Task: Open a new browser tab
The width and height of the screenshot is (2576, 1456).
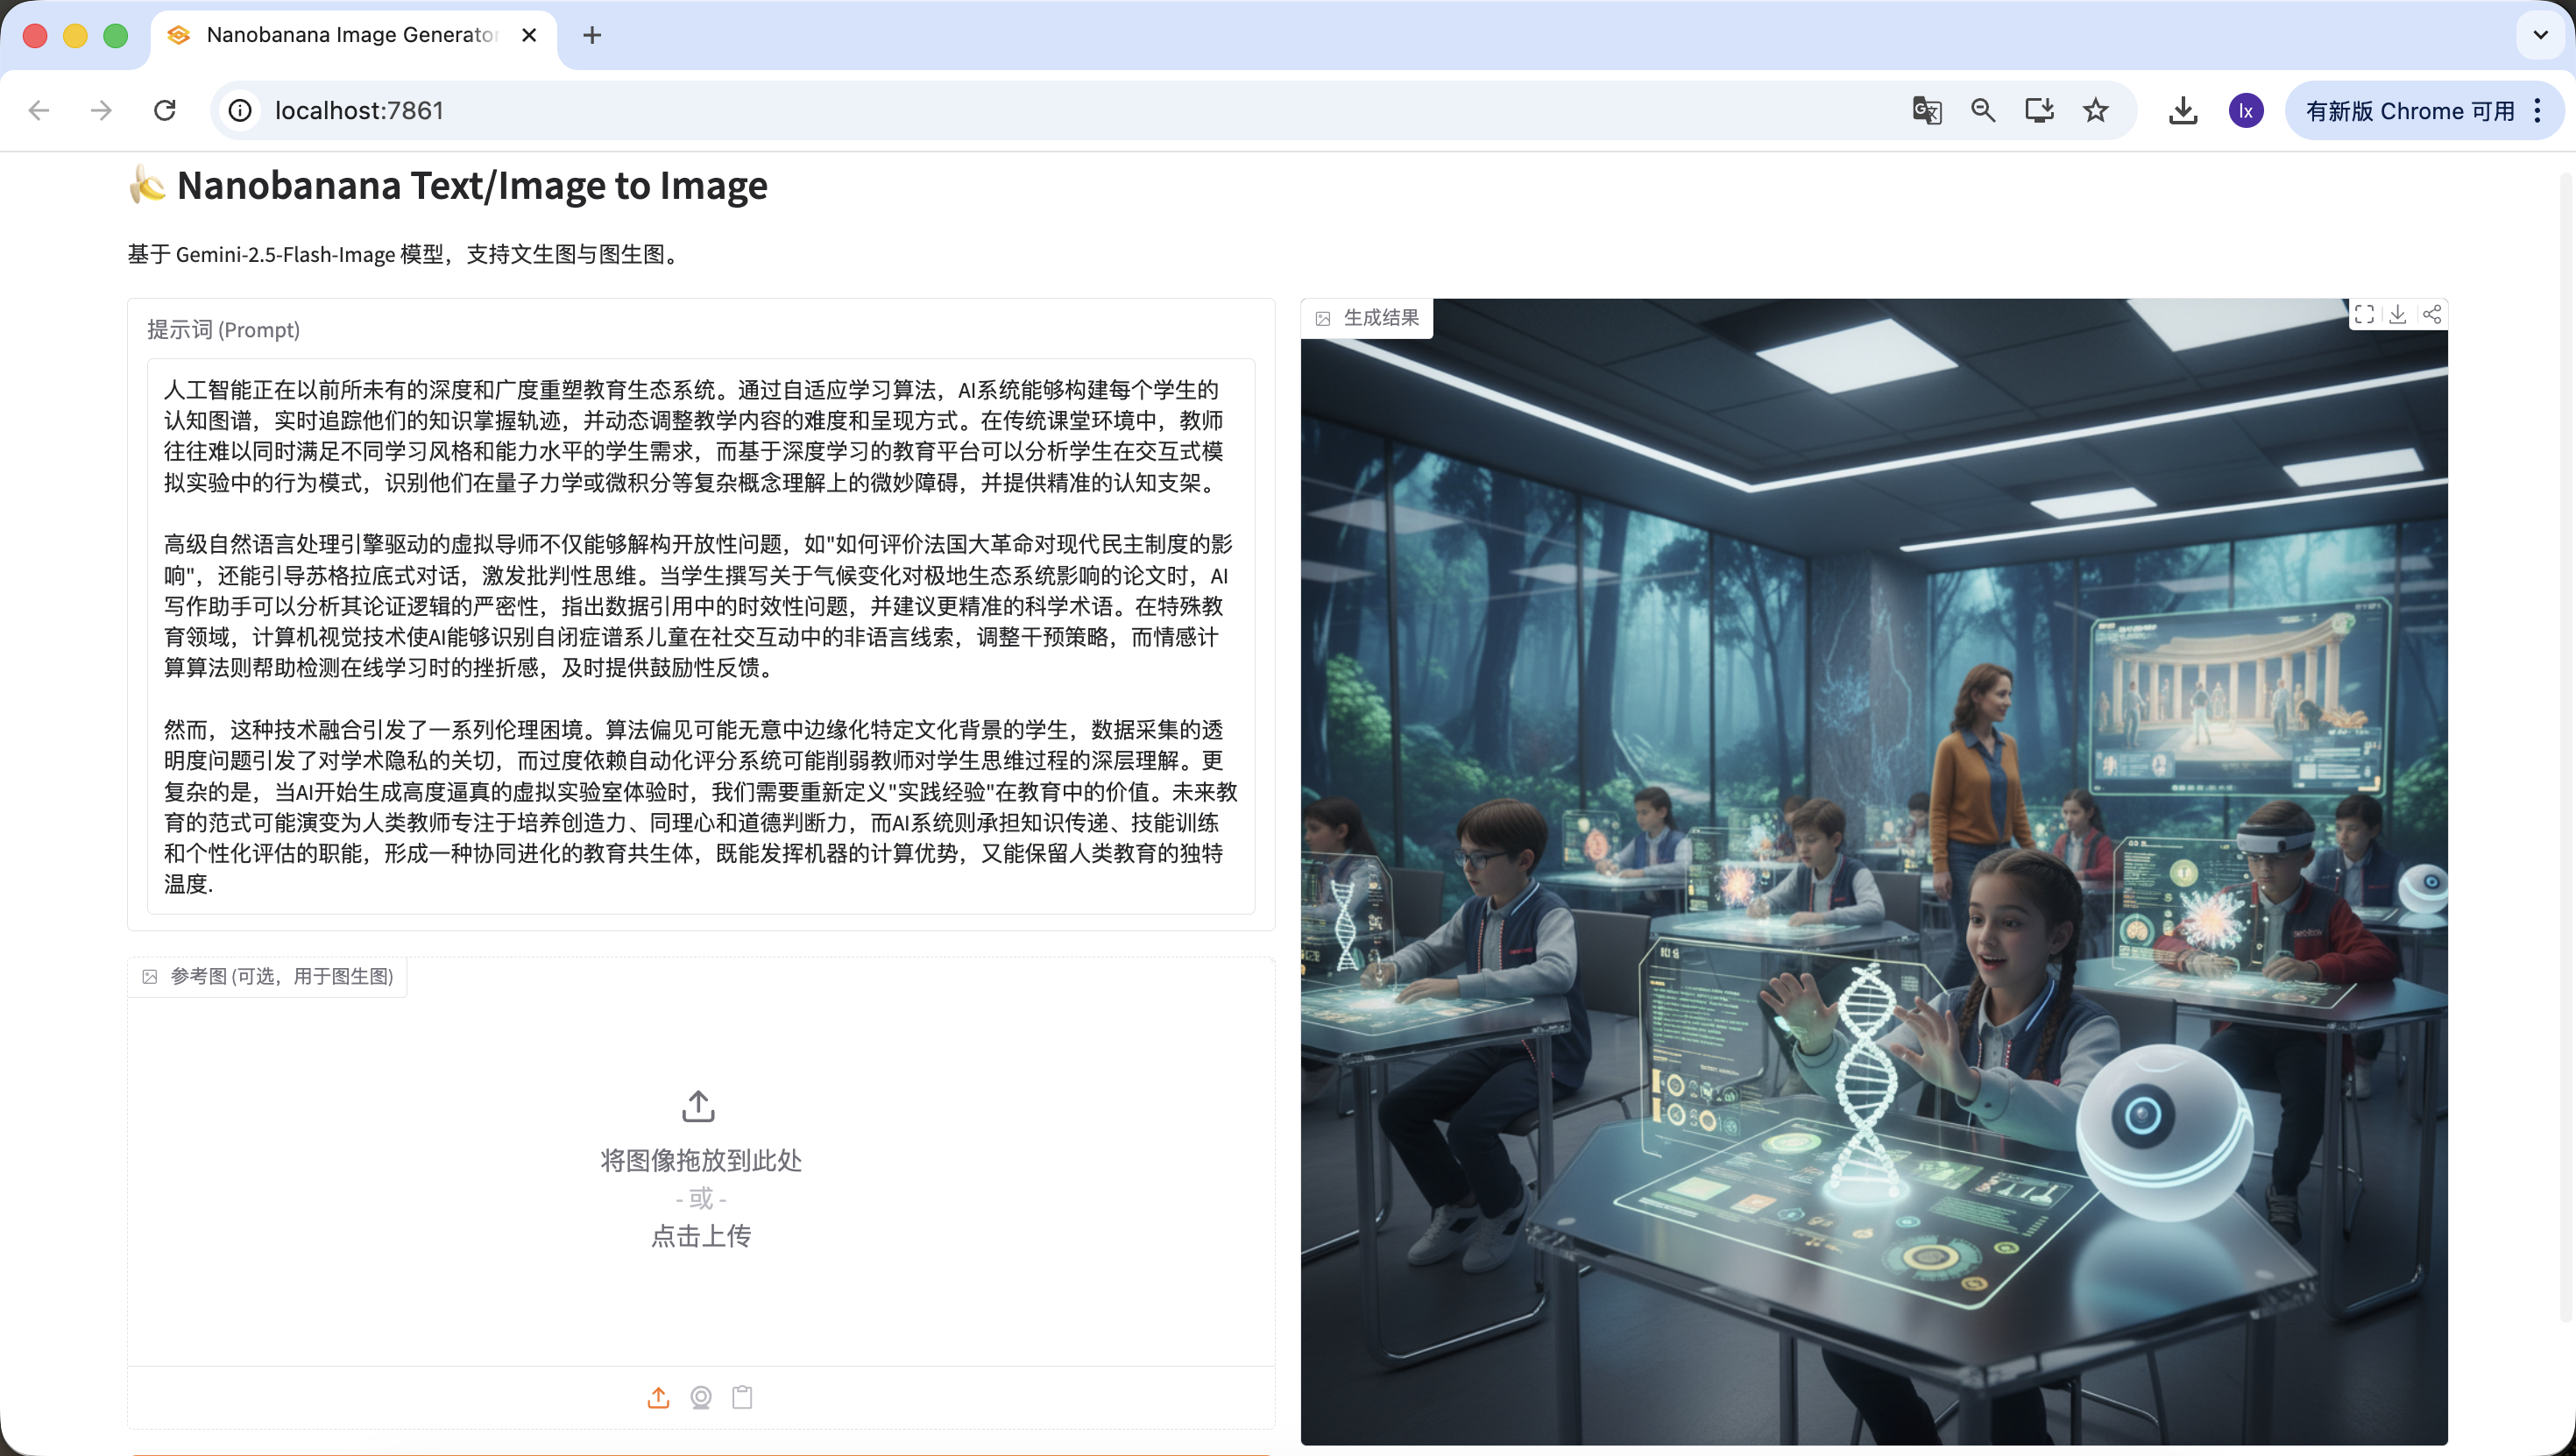Action: point(592,35)
